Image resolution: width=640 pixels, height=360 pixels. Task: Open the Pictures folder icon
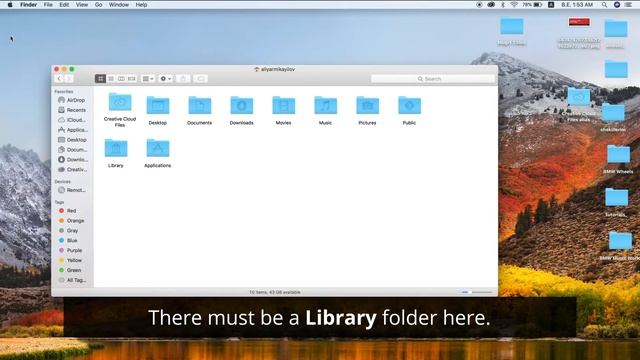pos(367,106)
